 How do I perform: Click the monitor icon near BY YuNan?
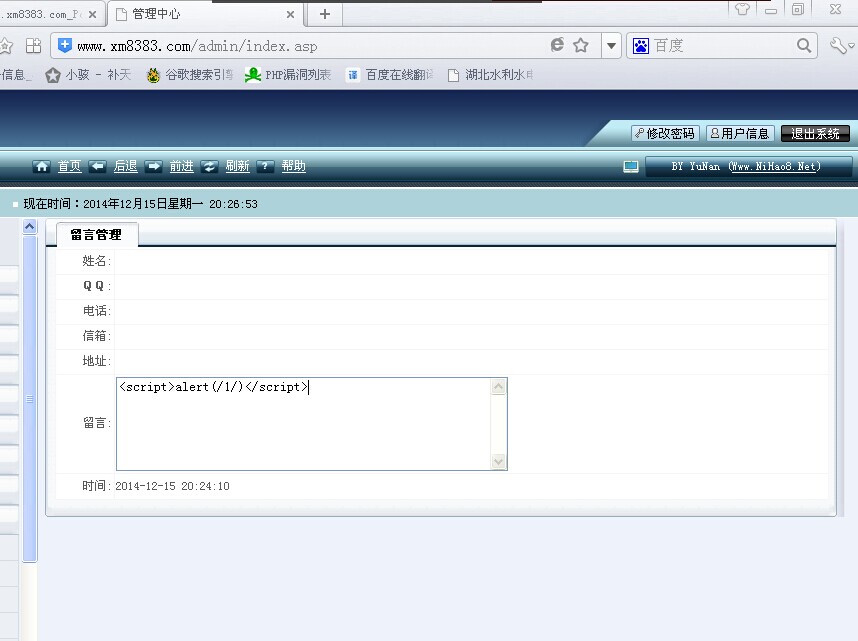[x=631, y=166]
